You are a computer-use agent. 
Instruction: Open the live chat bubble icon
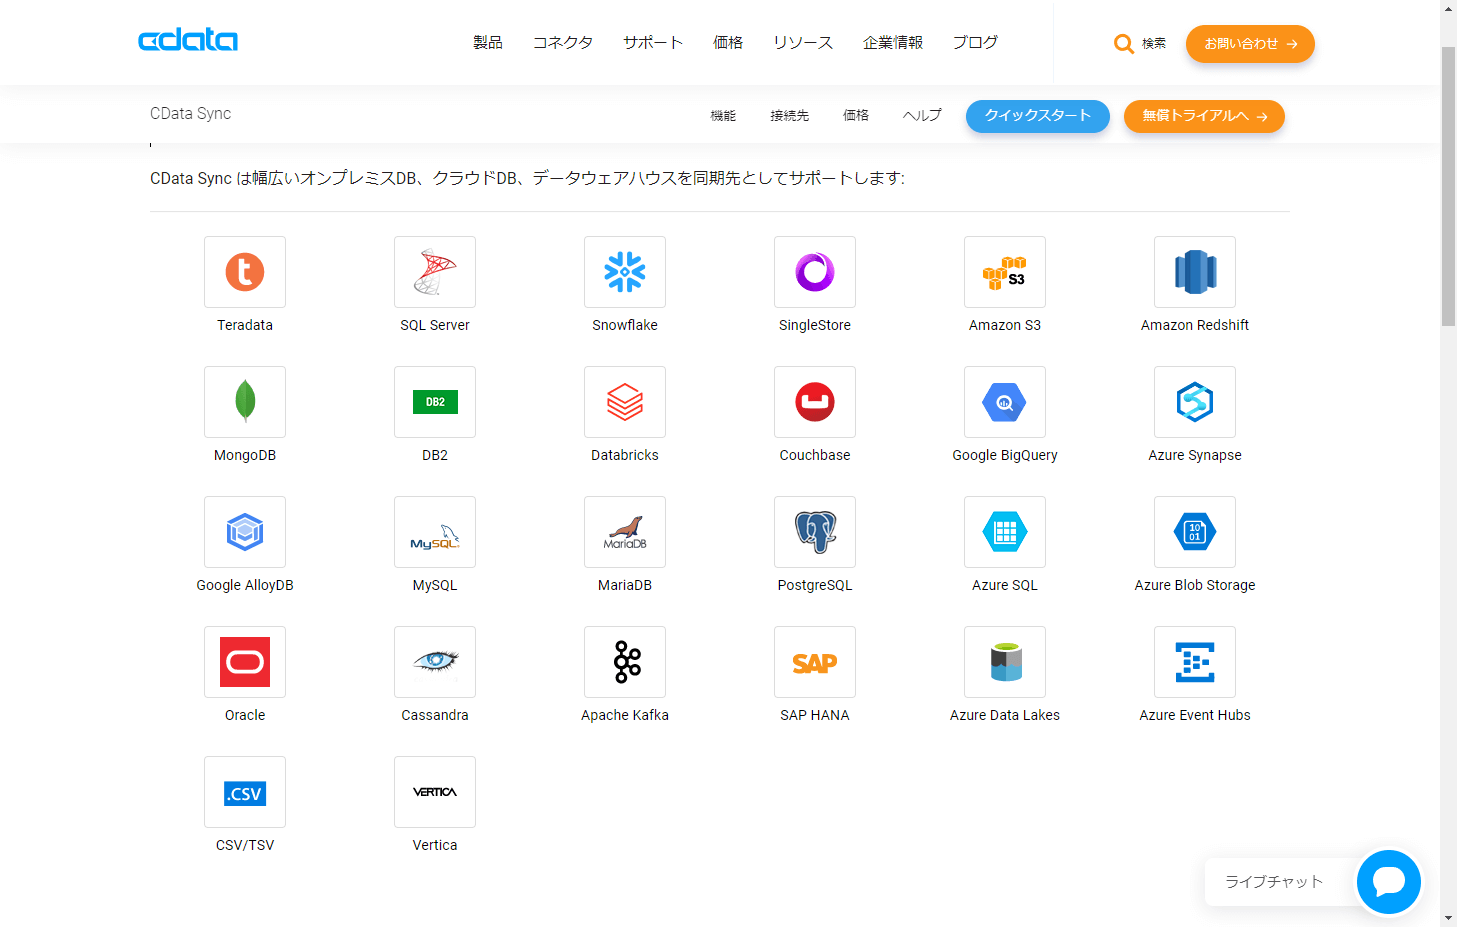click(1389, 882)
